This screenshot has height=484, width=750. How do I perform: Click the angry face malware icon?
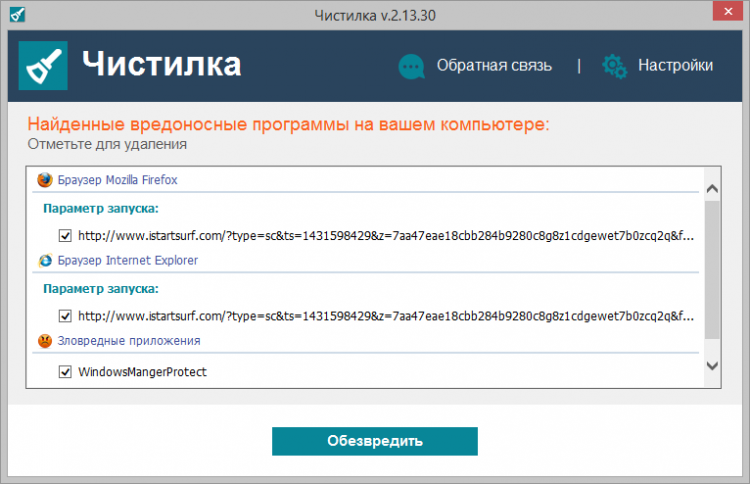click(x=44, y=341)
